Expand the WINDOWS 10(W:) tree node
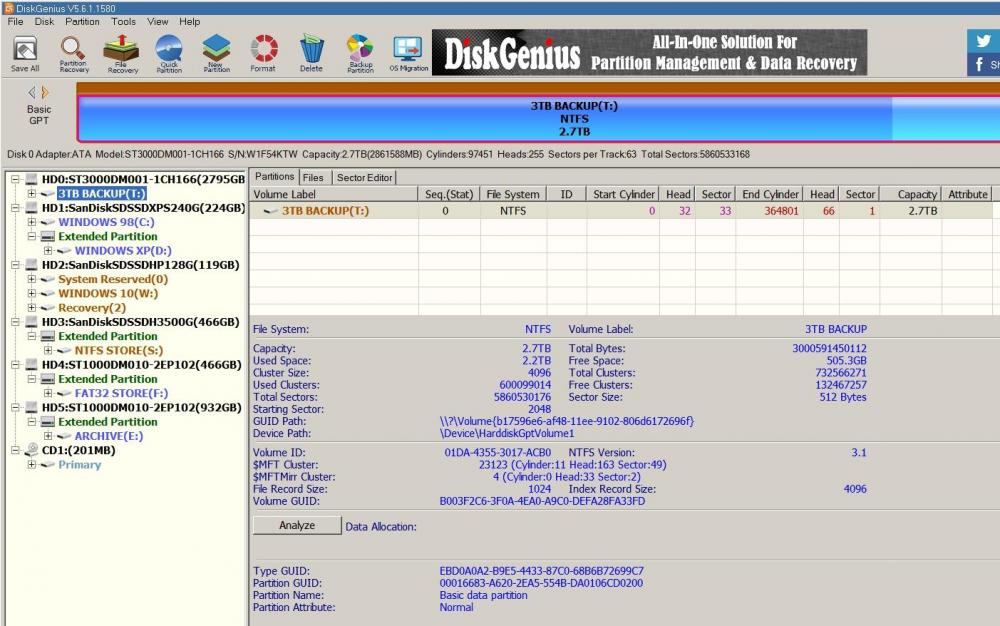The height and width of the screenshot is (626, 1000). (x=31, y=293)
